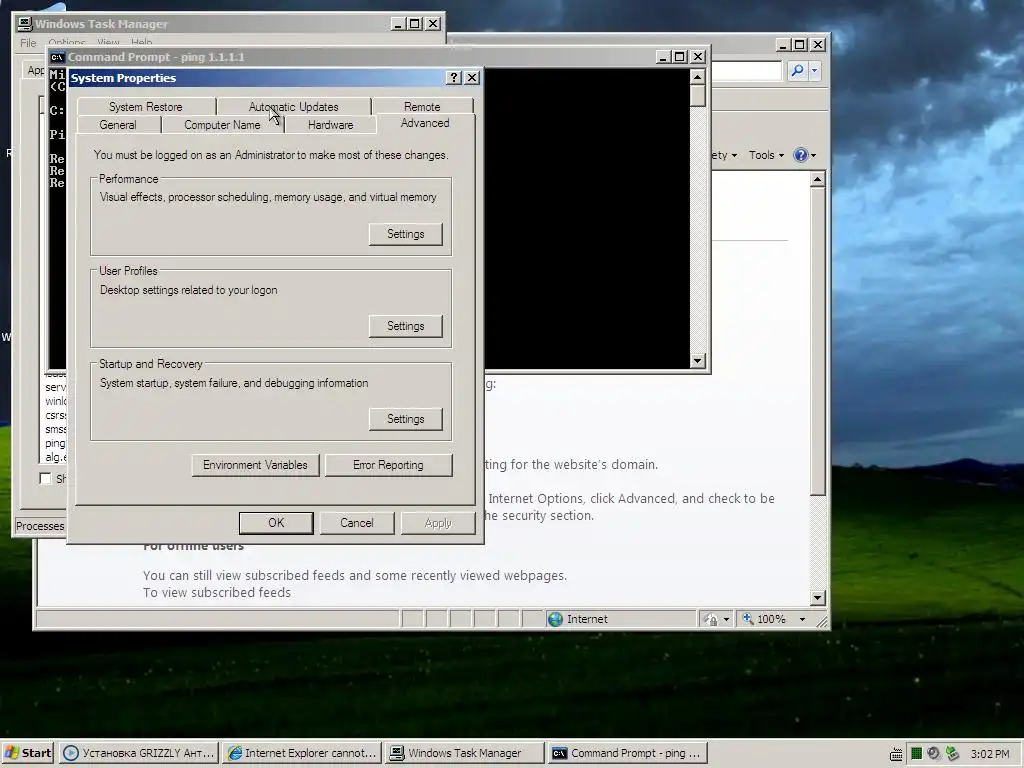Switch to the GRIZZLY installer taskbar button
The height and width of the screenshot is (768, 1024).
(138, 753)
